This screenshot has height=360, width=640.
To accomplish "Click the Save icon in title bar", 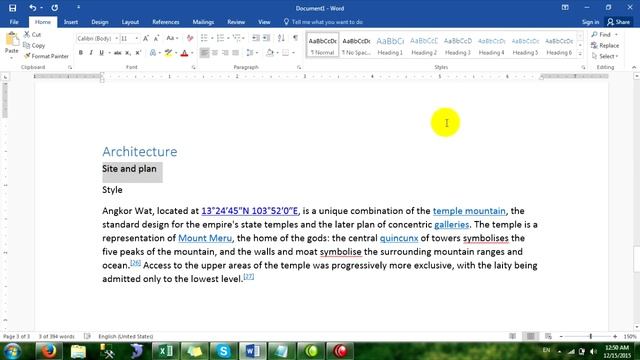I will [13, 8].
